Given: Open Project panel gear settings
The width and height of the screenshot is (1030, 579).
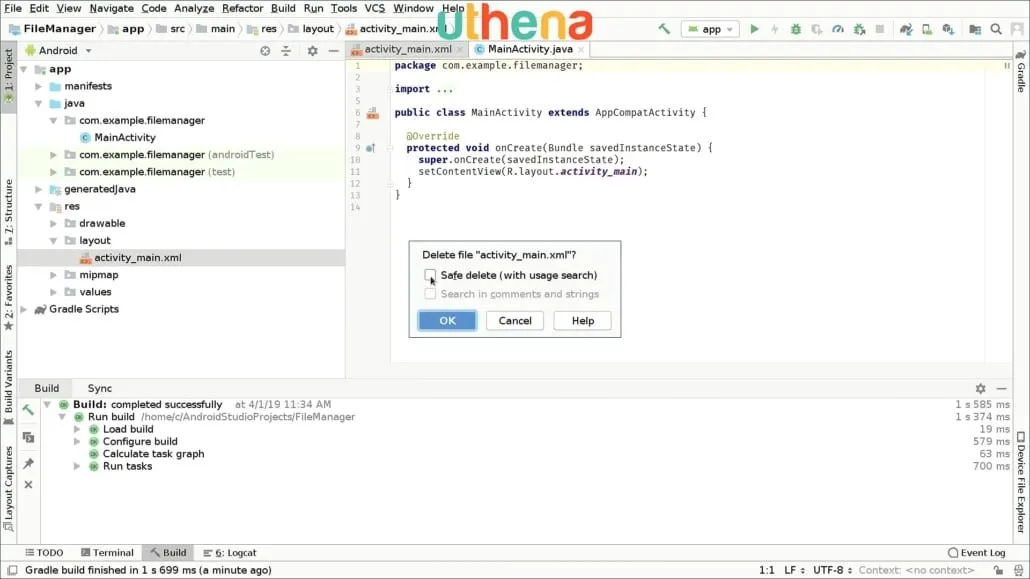Looking at the screenshot, I should [313, 51].
